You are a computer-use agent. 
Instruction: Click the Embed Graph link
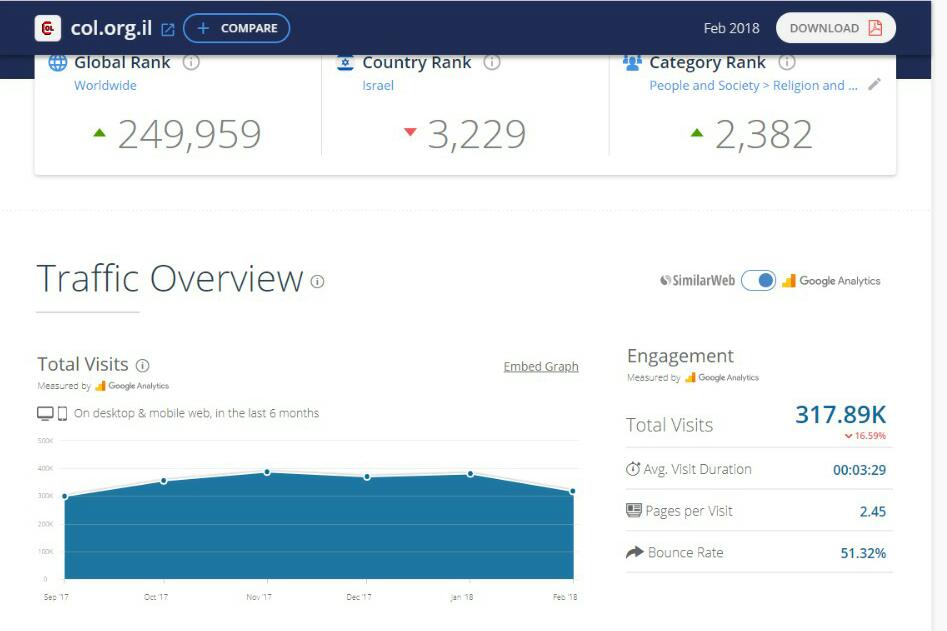click(540, 366)
